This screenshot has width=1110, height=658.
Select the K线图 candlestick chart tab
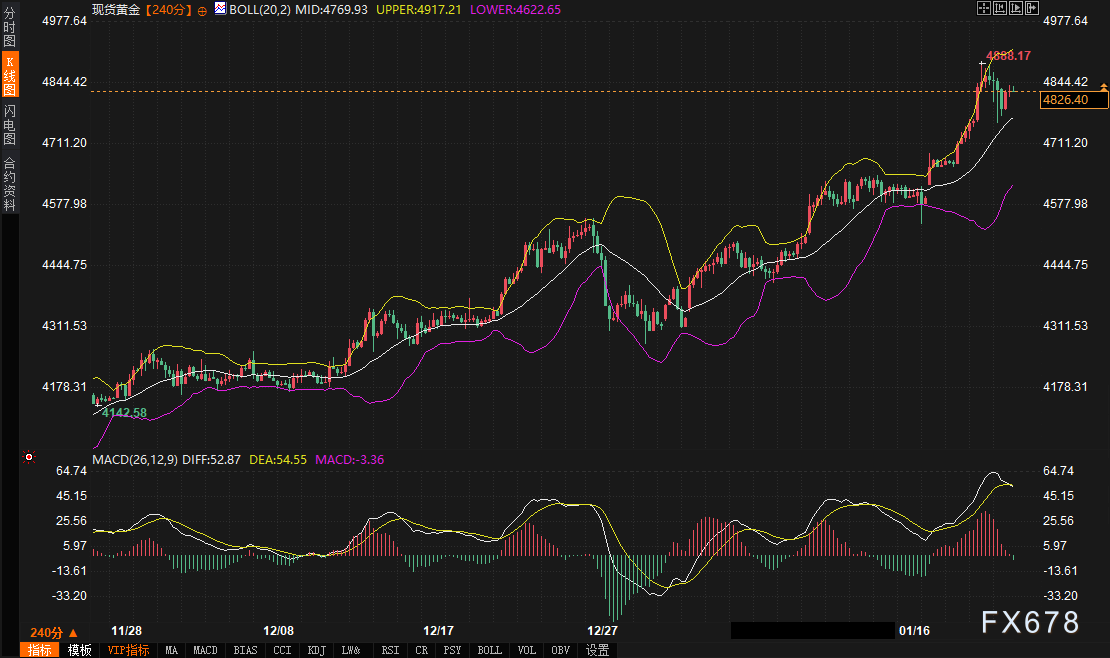click(x=8, y=70)
